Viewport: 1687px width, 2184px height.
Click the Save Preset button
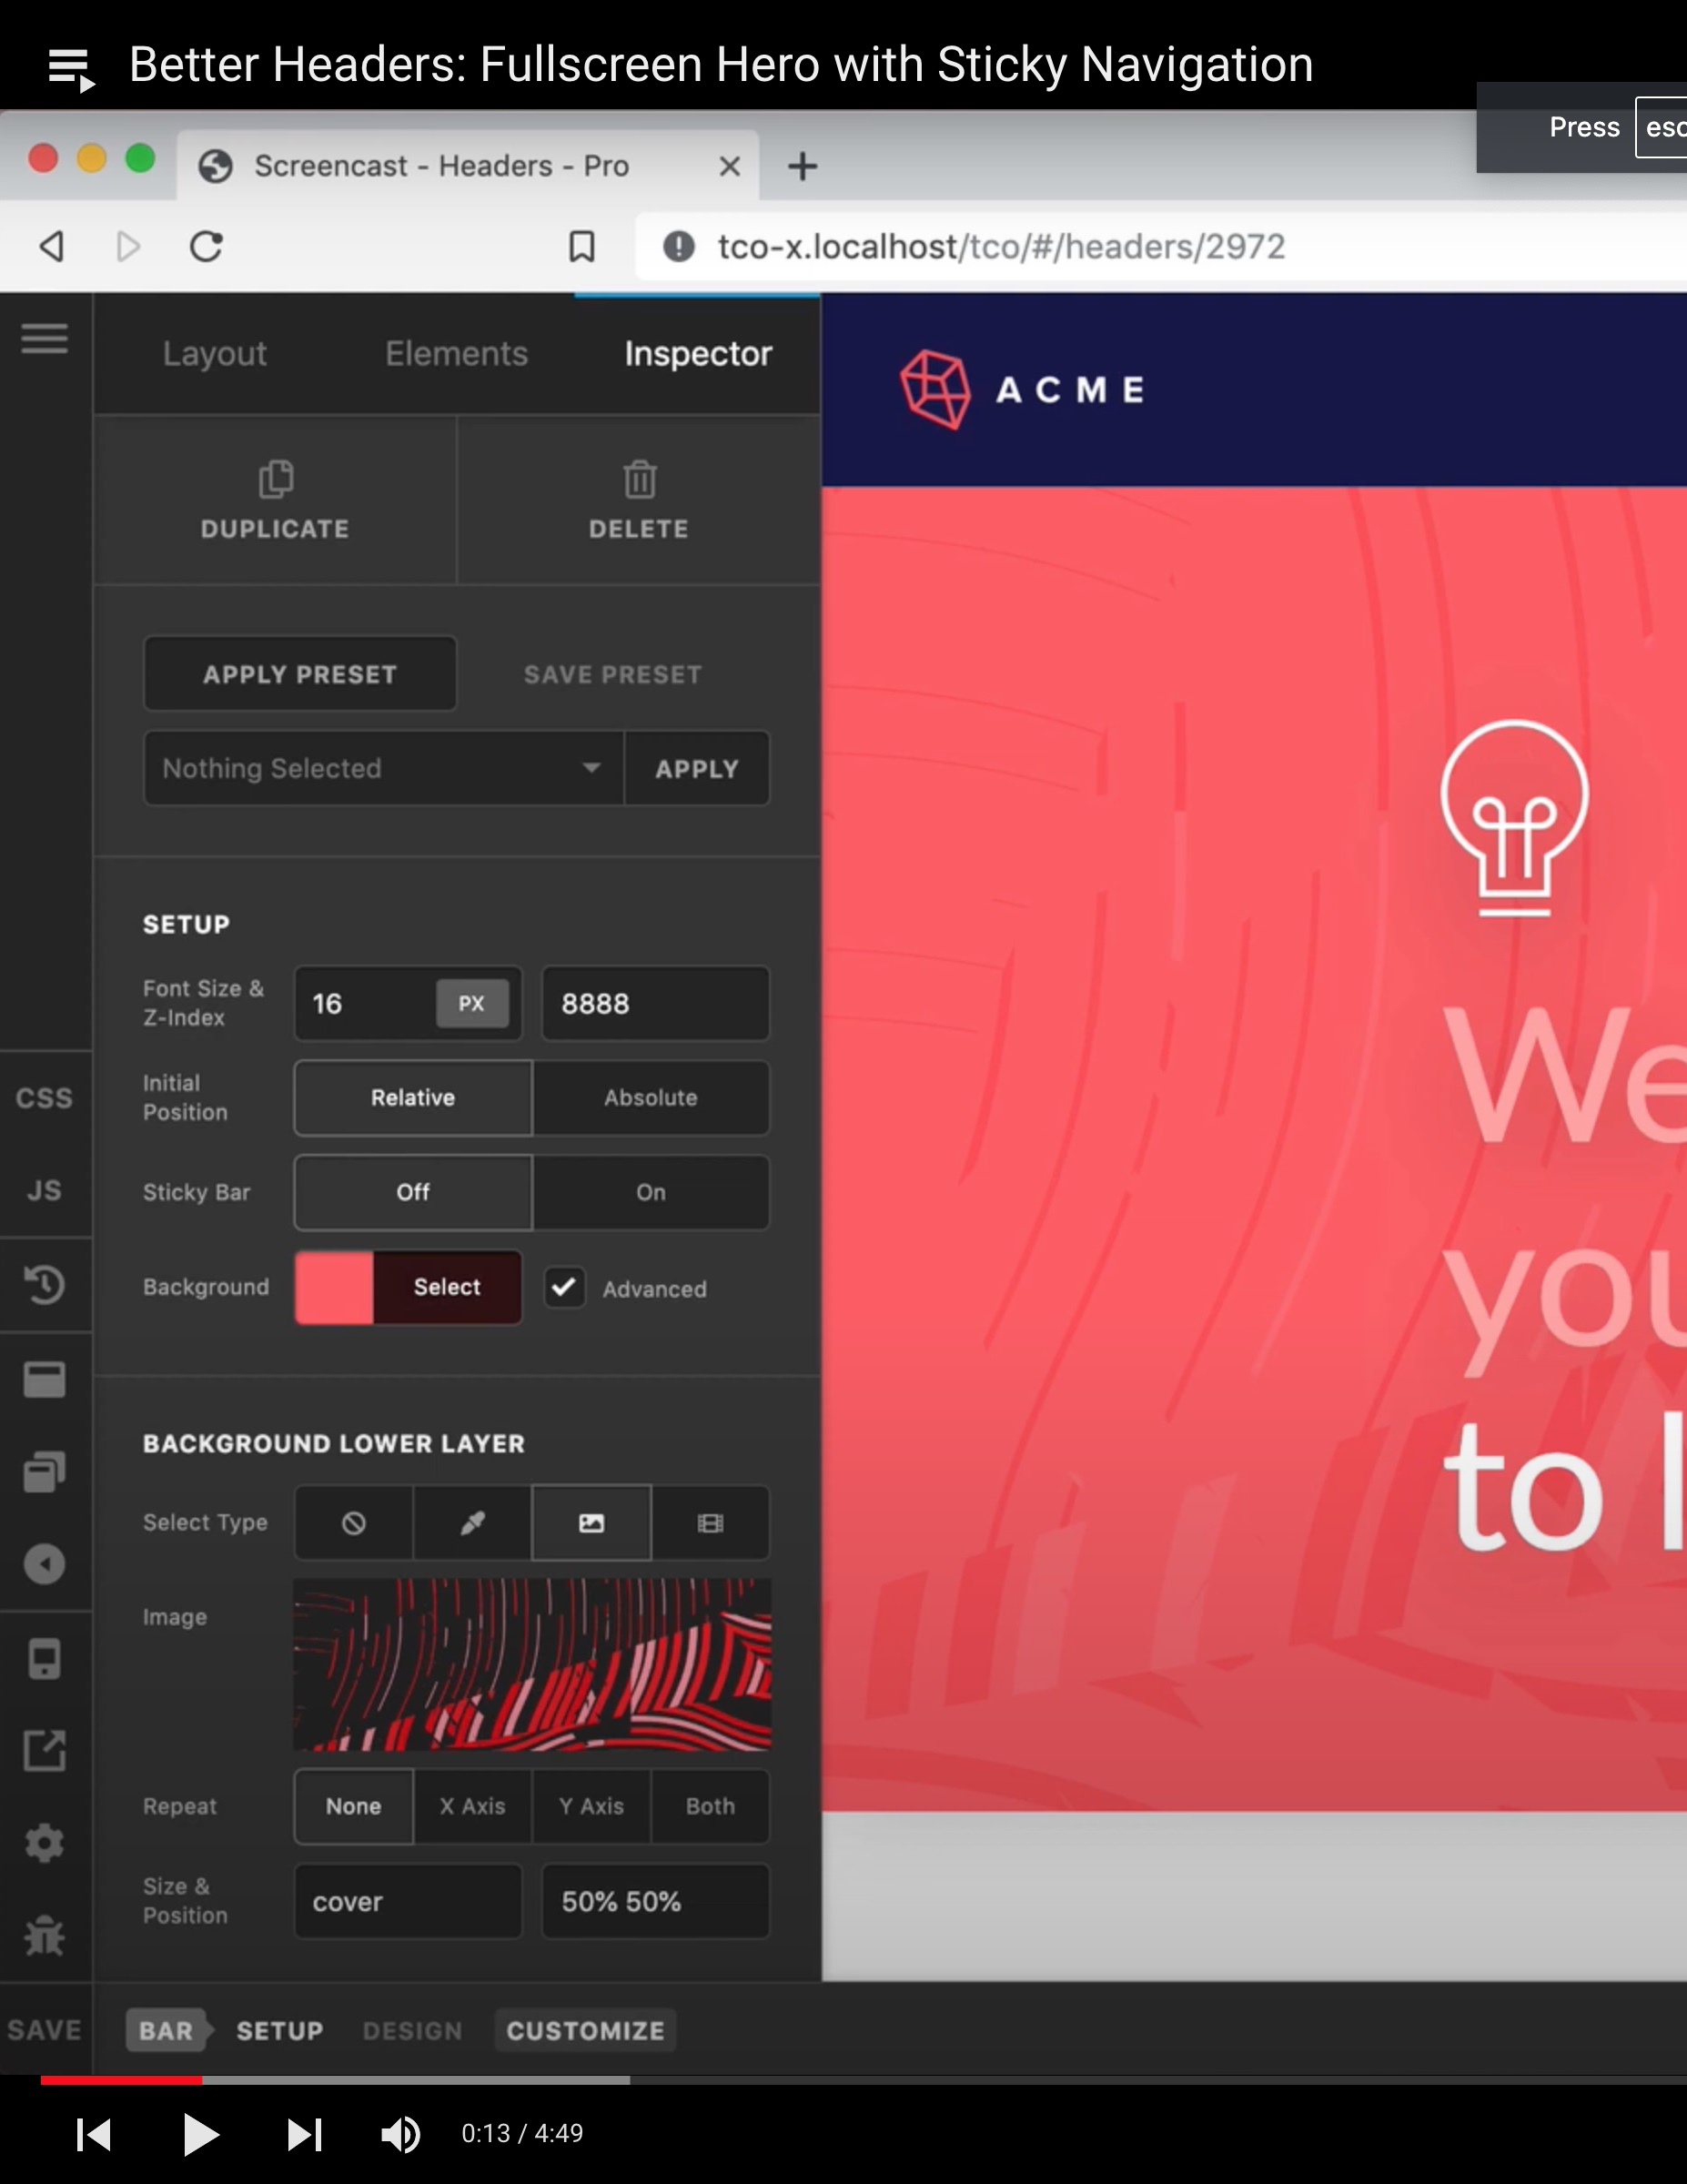coord(612,674)
